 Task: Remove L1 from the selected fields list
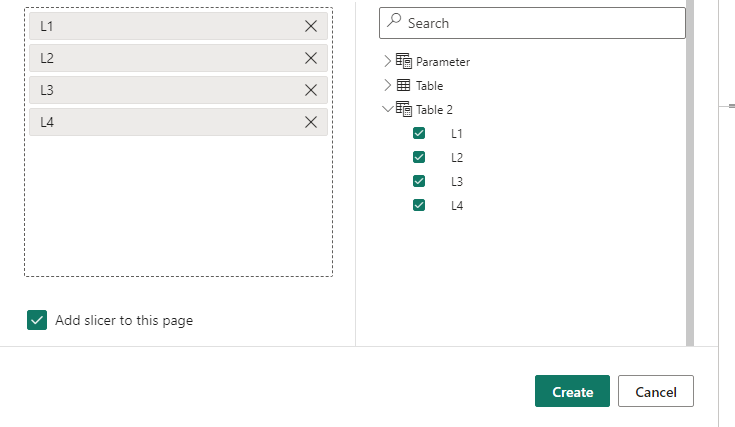311,26
